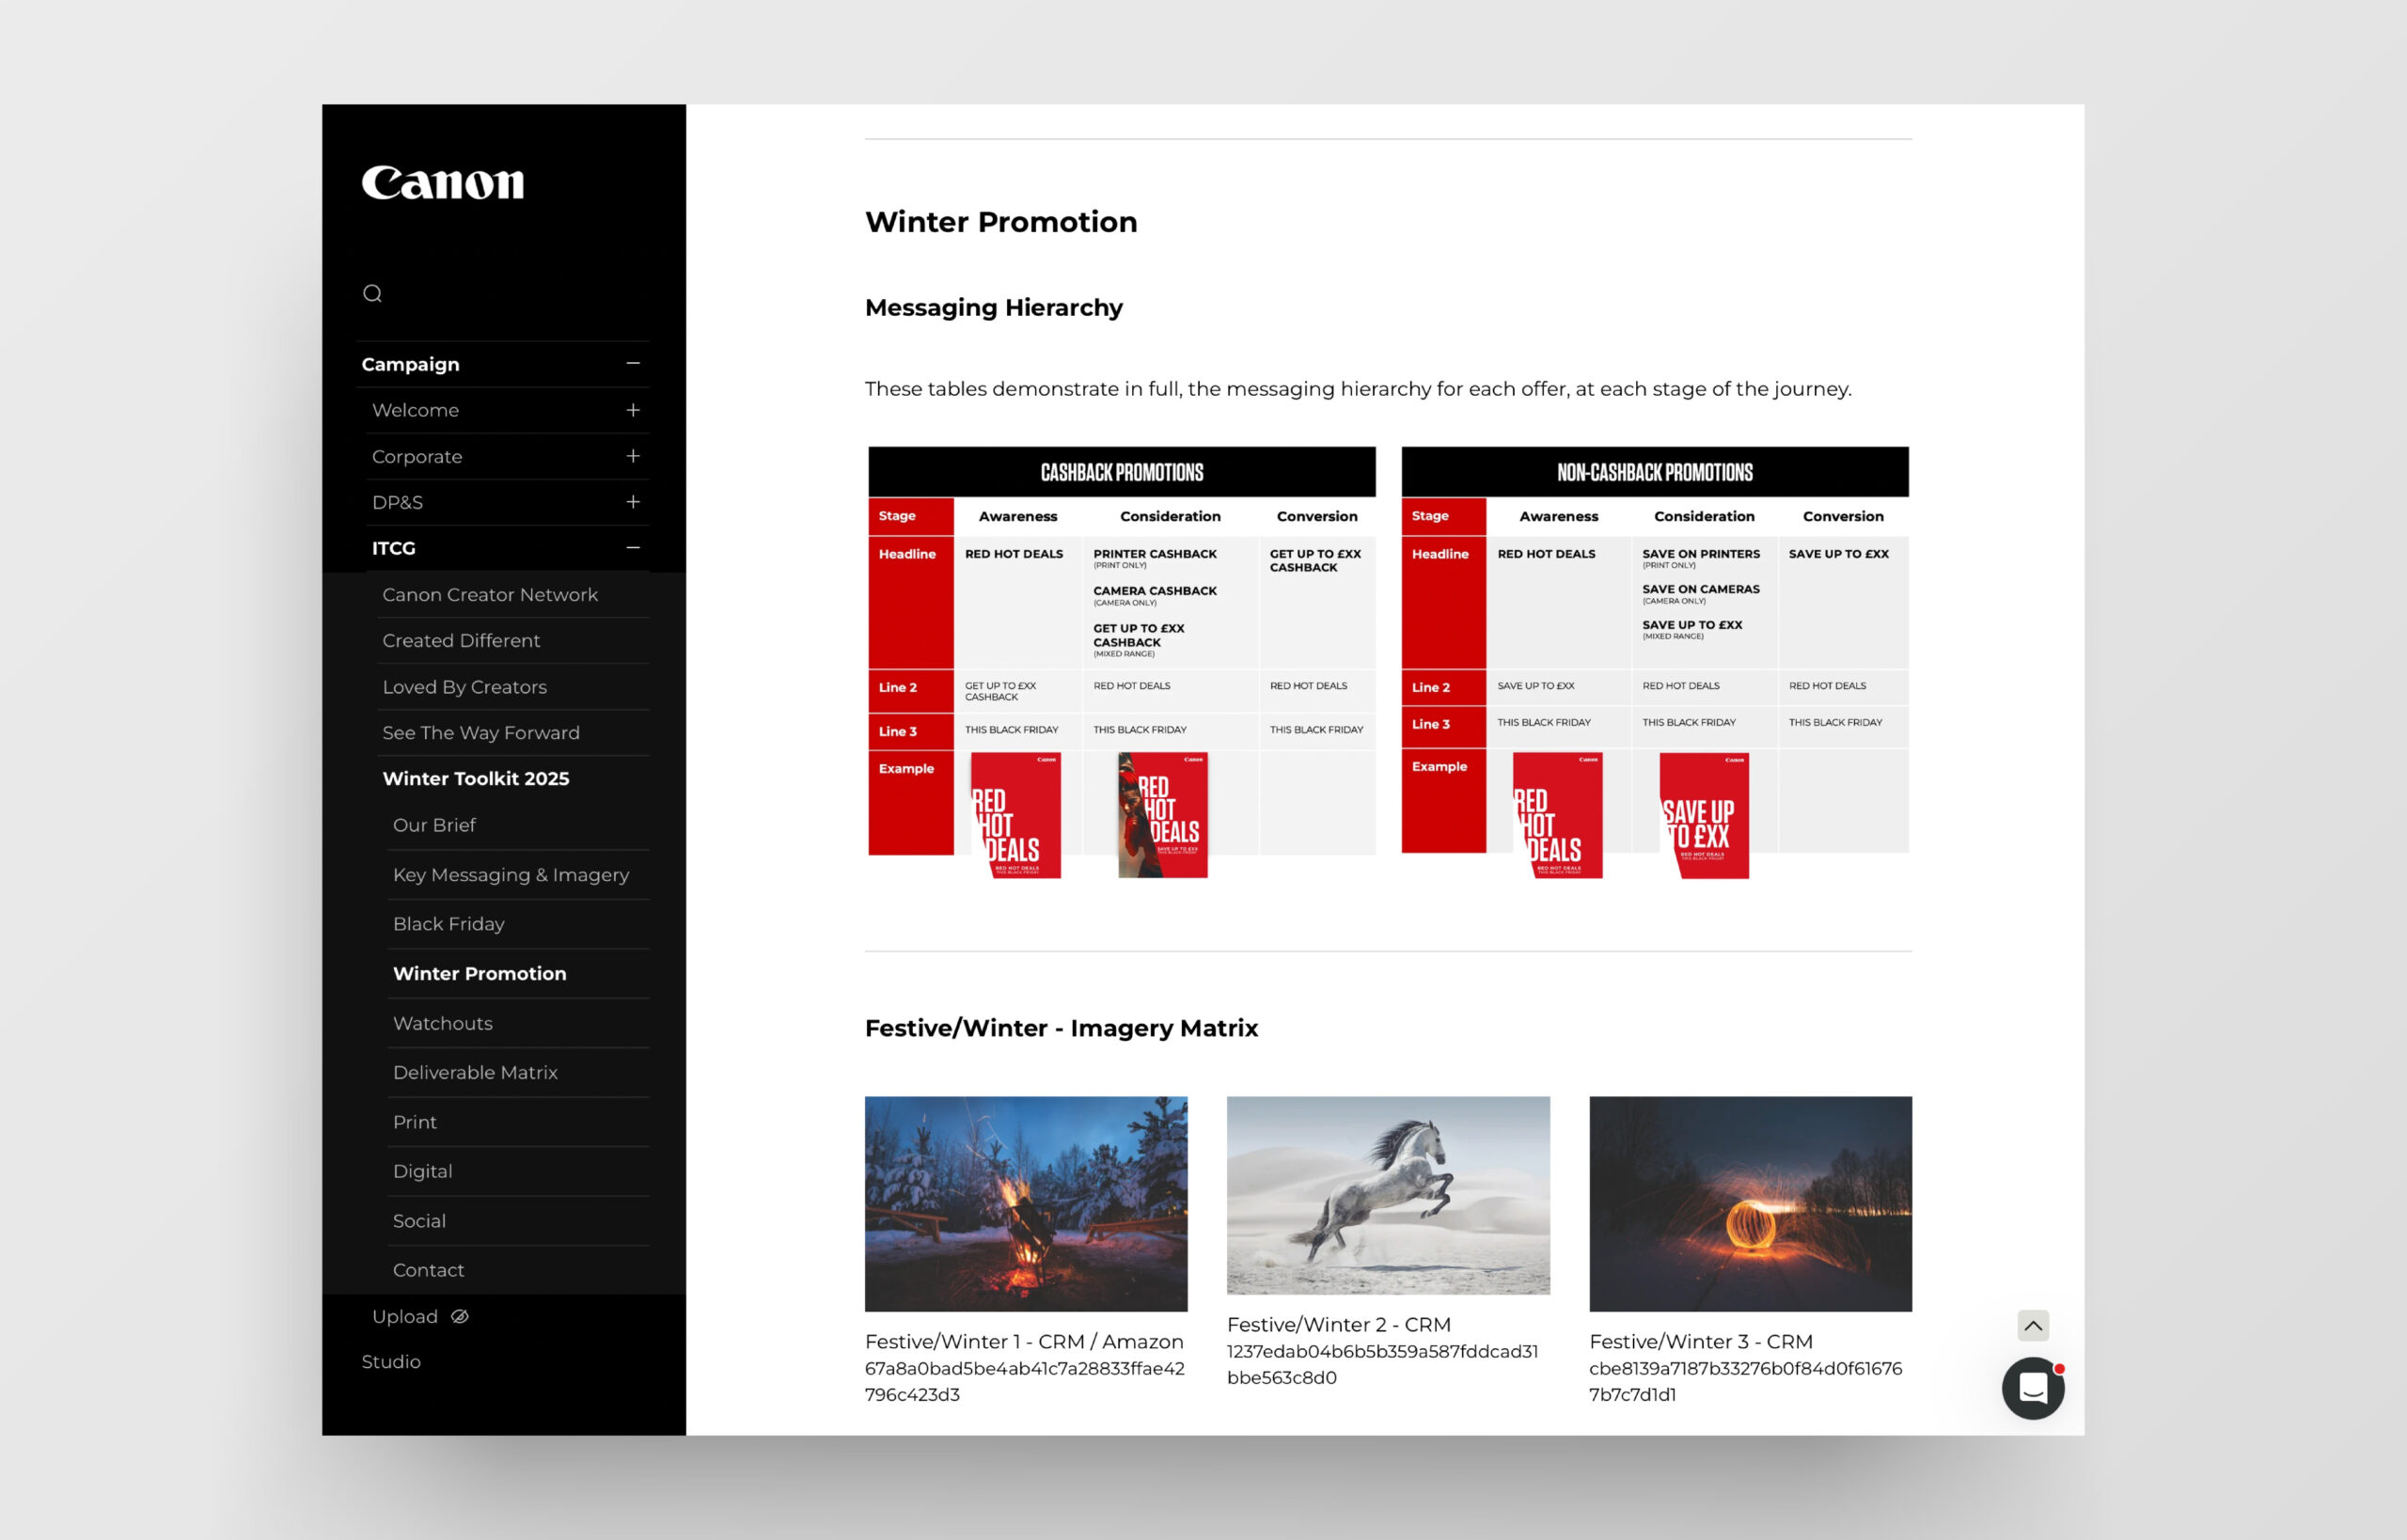
Task: Open the Watchouts page
Action: pos(442,1023)
